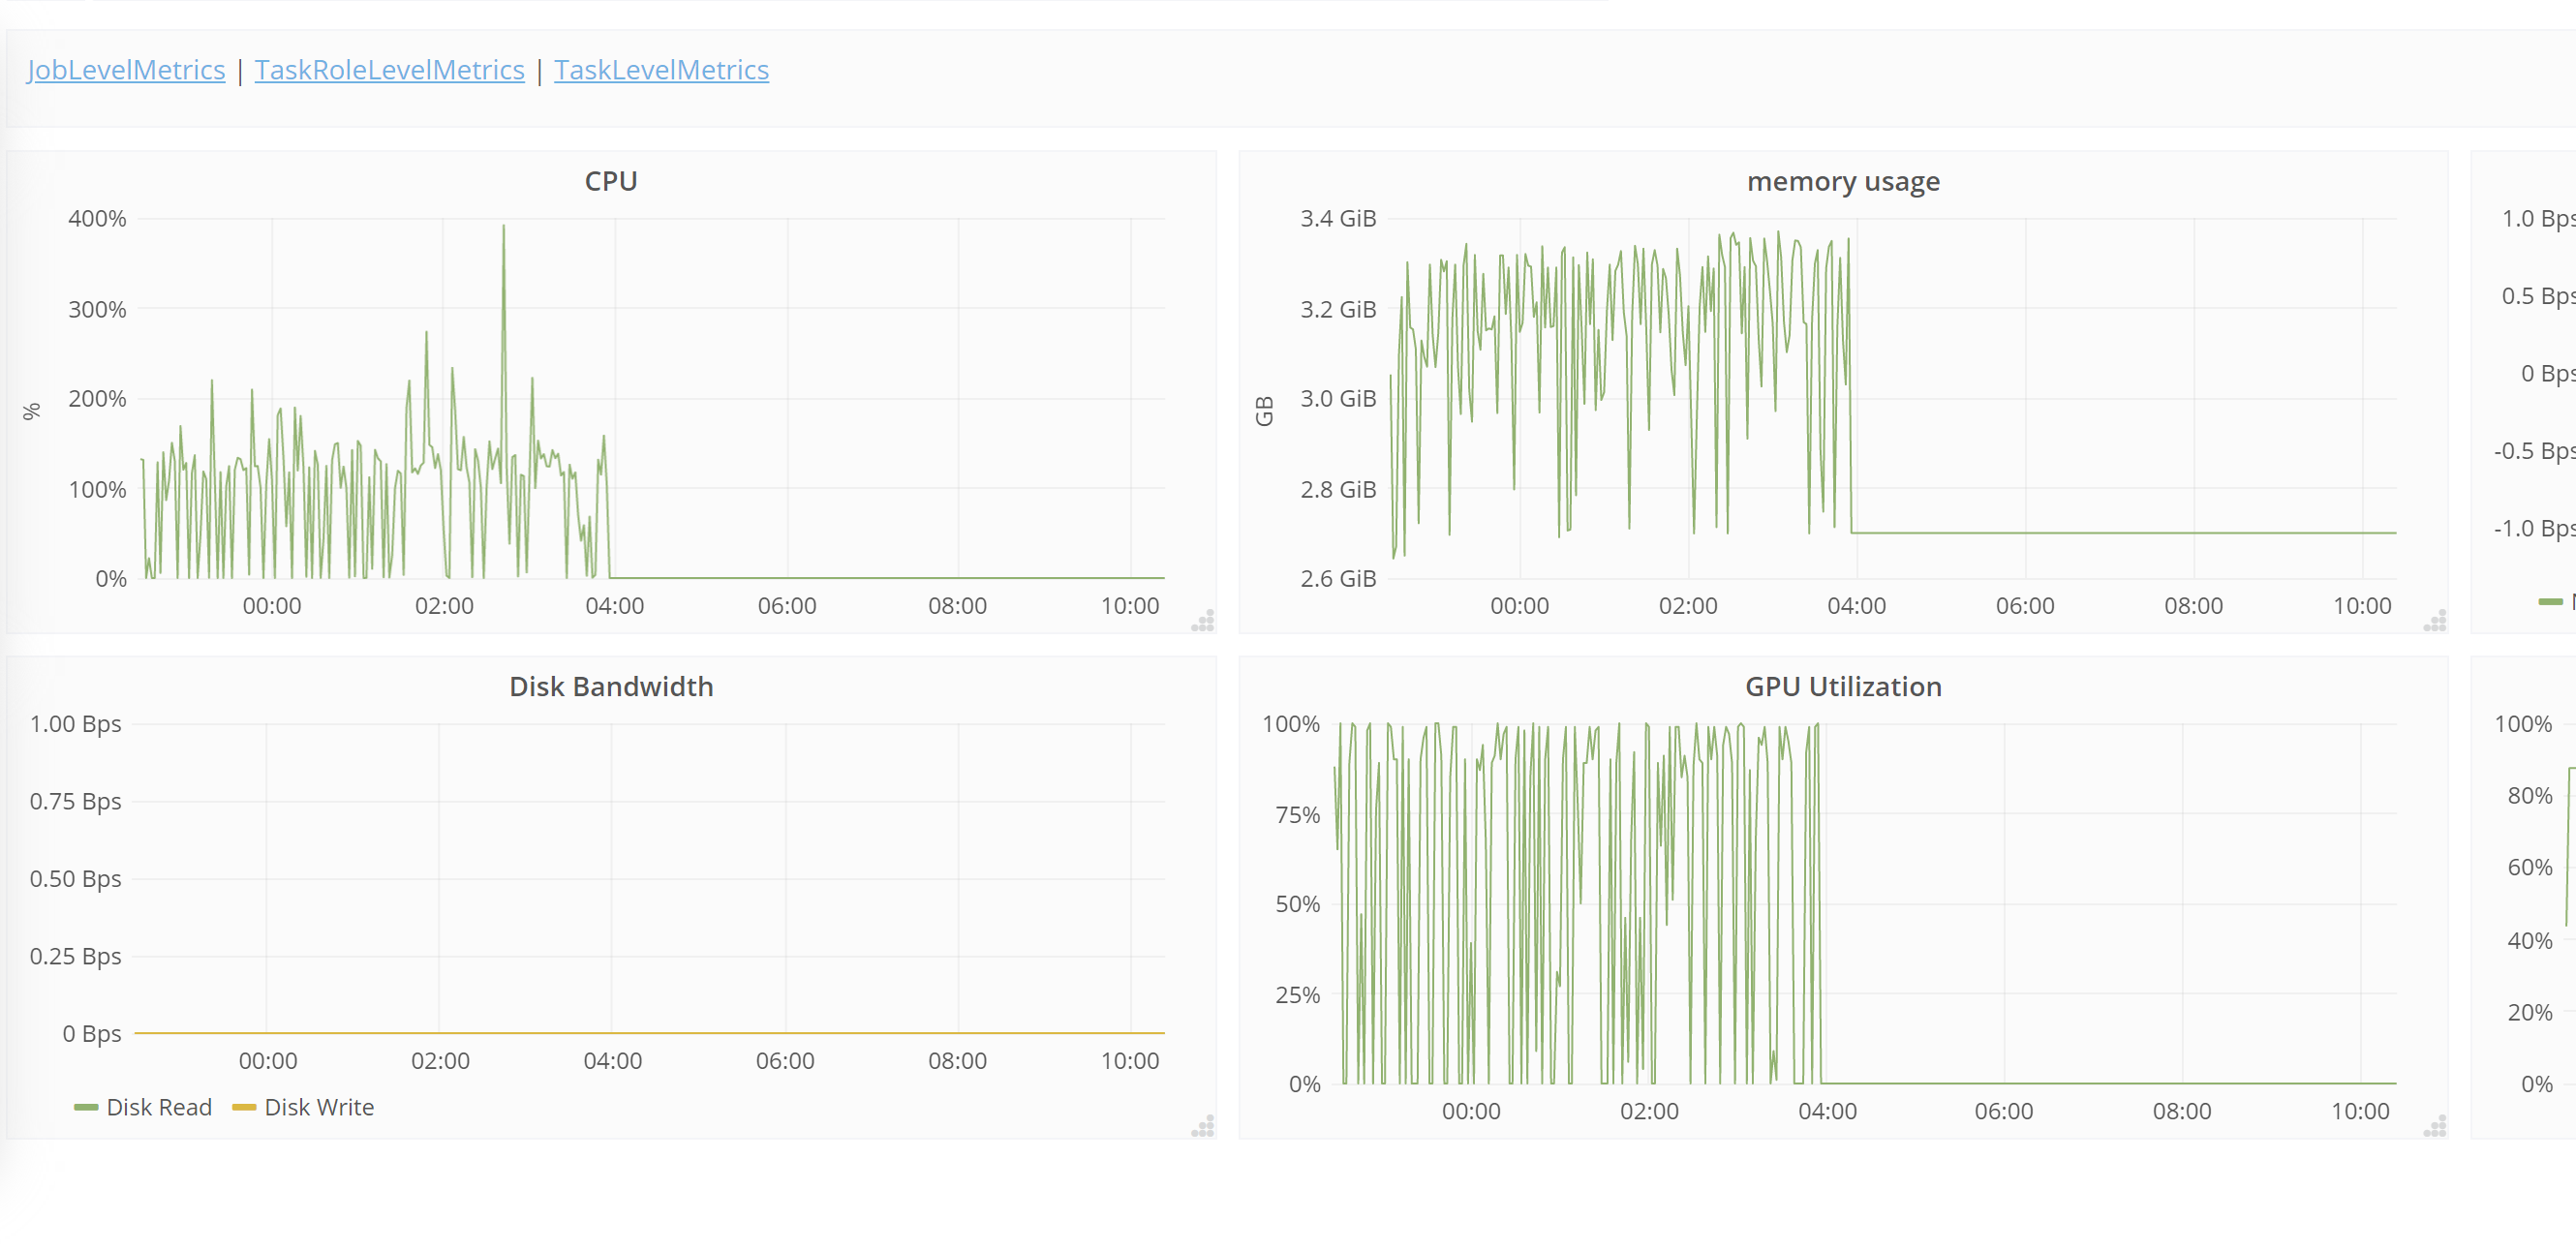Viewport: 2576px width, 1251px height.
Task: Open the GPU Utilization panel title menu
Action: tap(1843, 687)
